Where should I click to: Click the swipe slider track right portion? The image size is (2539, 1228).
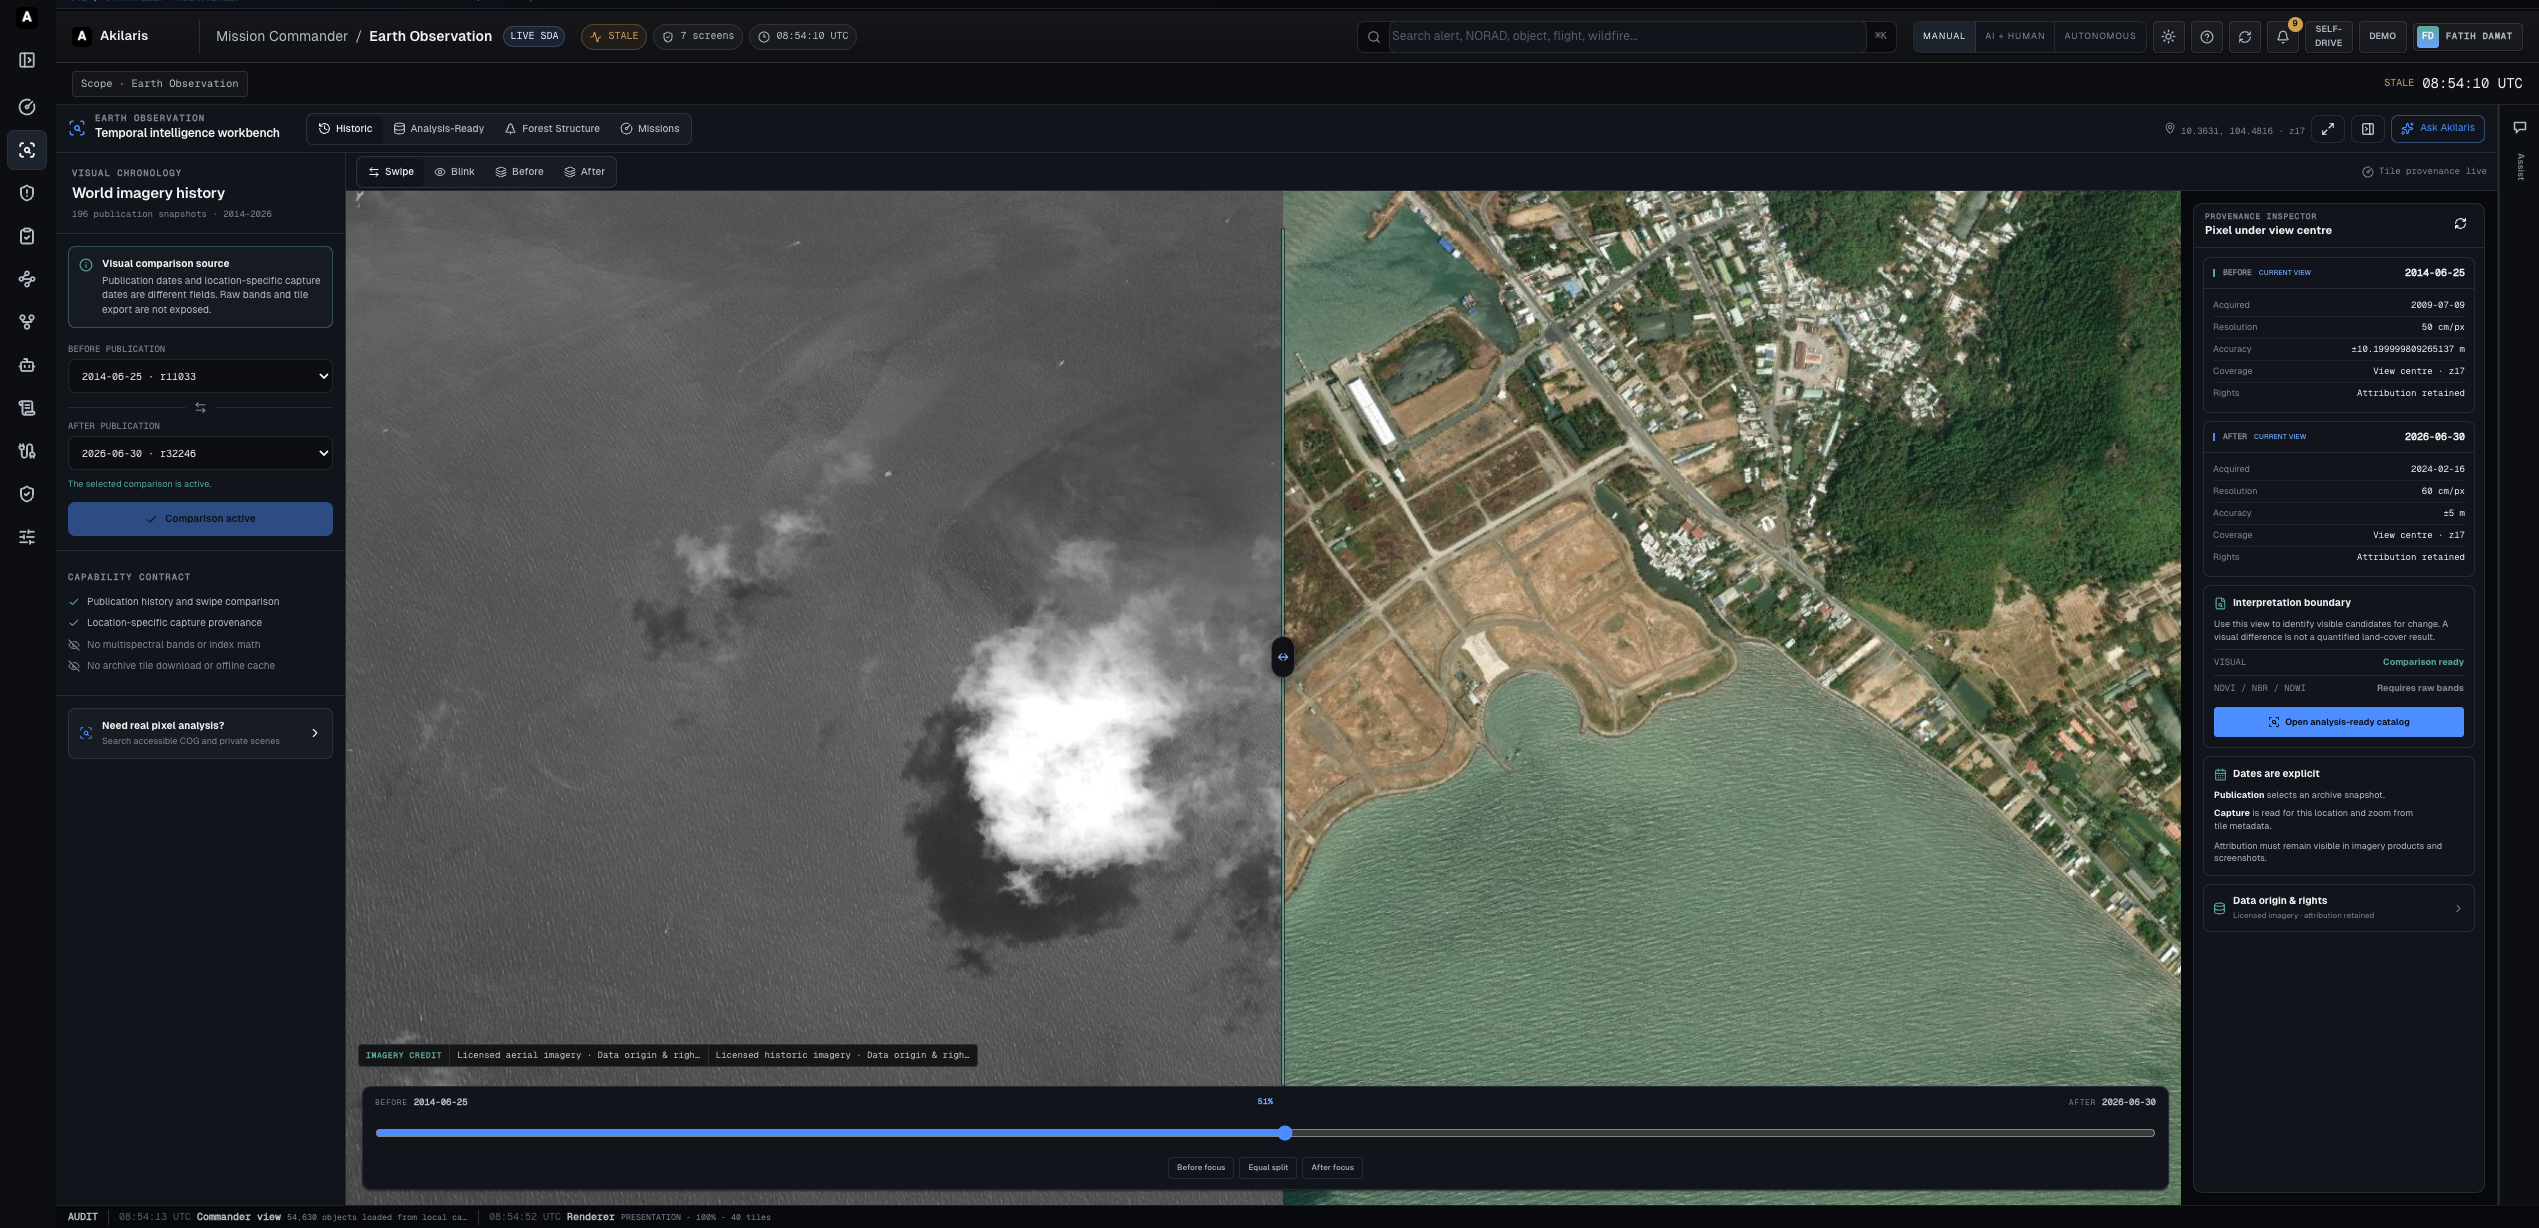pyautogui.click(x=1724, y=1133)
